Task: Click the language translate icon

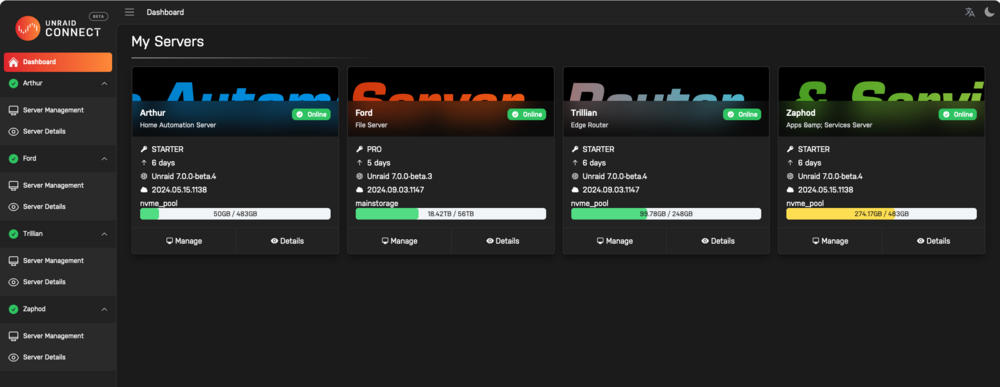Action: pos(970,12)
